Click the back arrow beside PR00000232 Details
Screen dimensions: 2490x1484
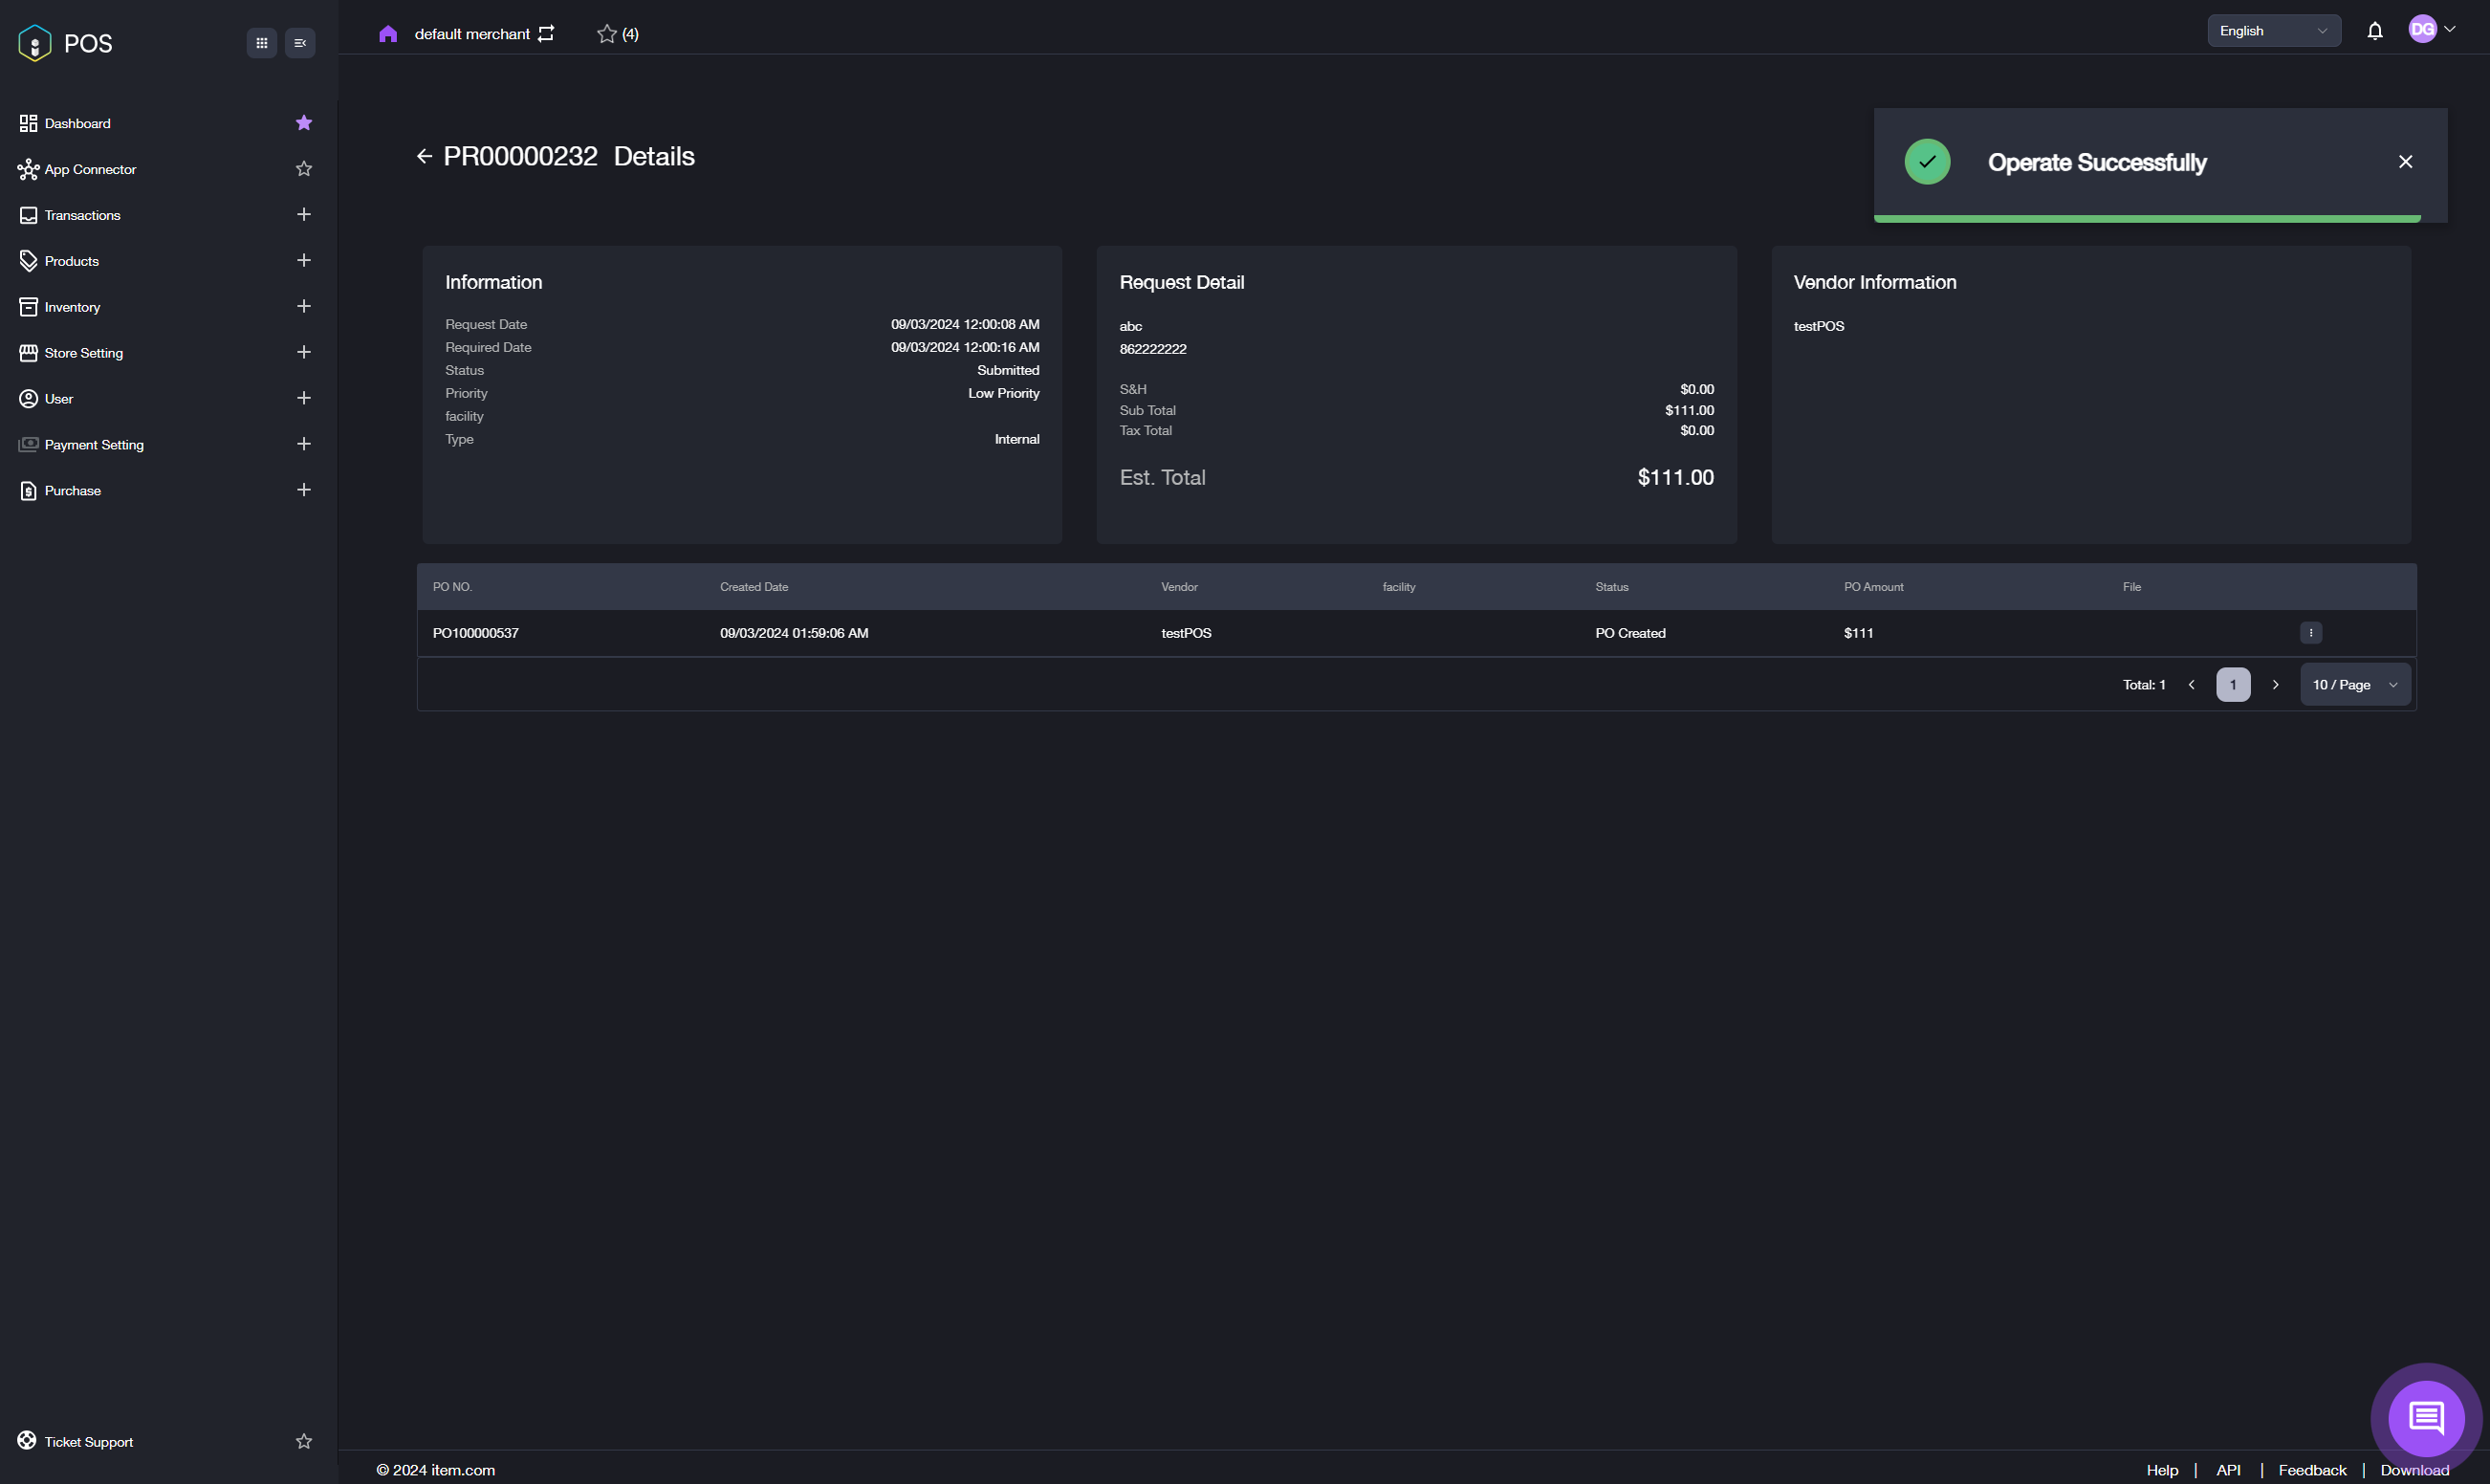[424, 156]
